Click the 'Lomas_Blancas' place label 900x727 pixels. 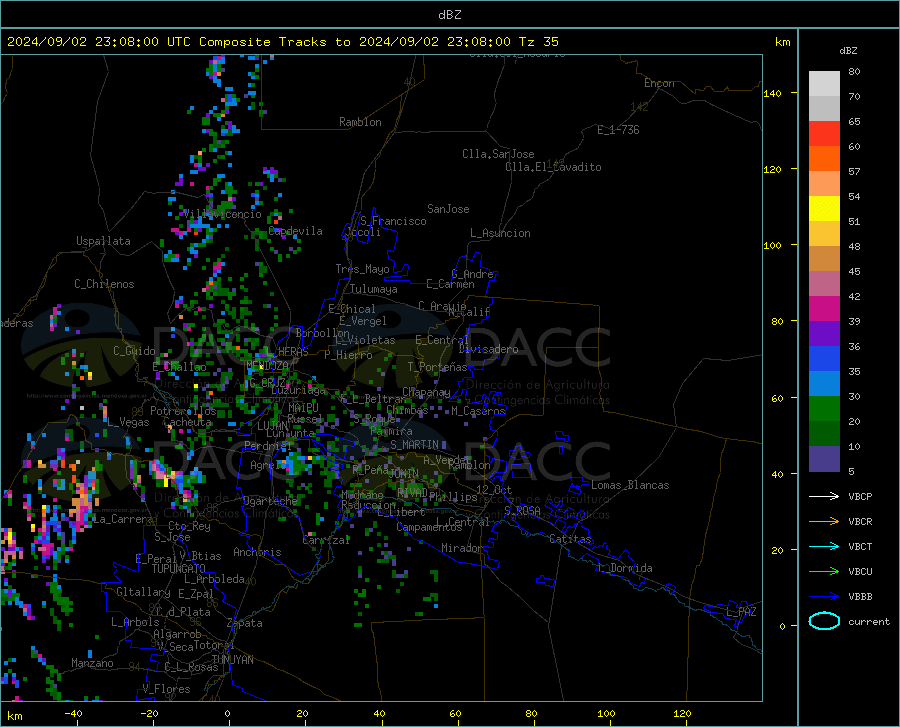point(630,485)
